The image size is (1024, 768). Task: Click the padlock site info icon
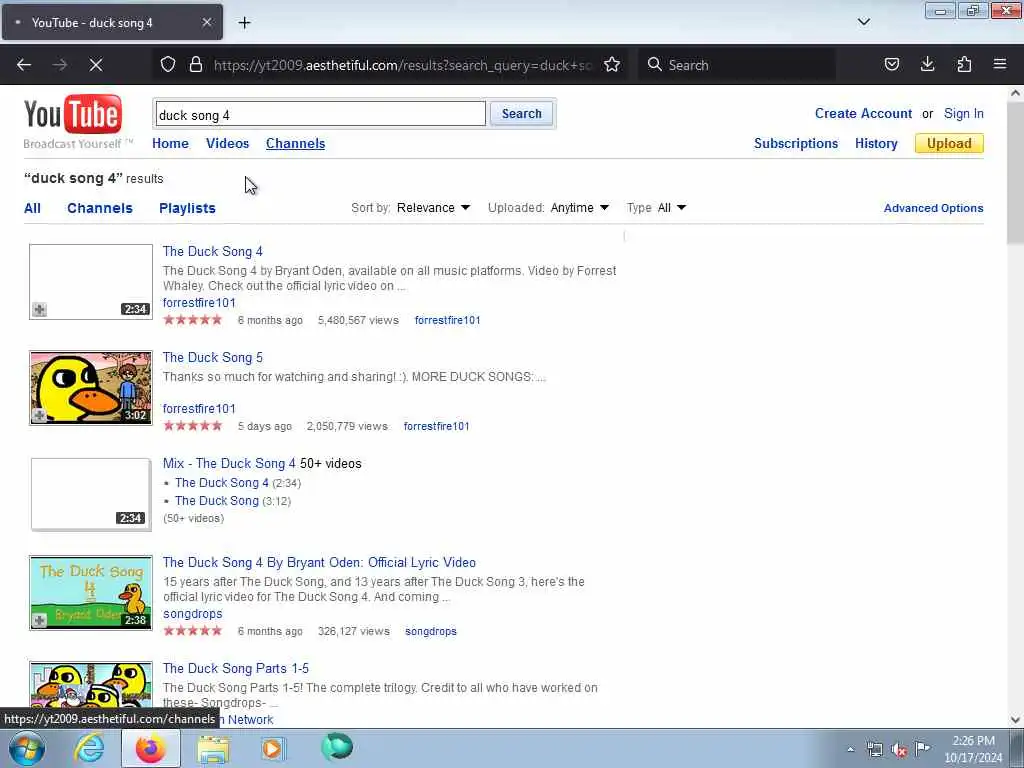(195, 65)
